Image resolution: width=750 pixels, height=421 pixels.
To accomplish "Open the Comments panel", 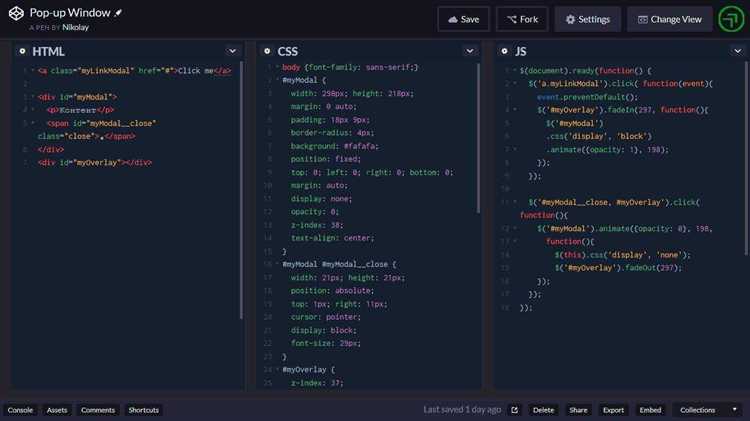I will click(x=98, y=410).
